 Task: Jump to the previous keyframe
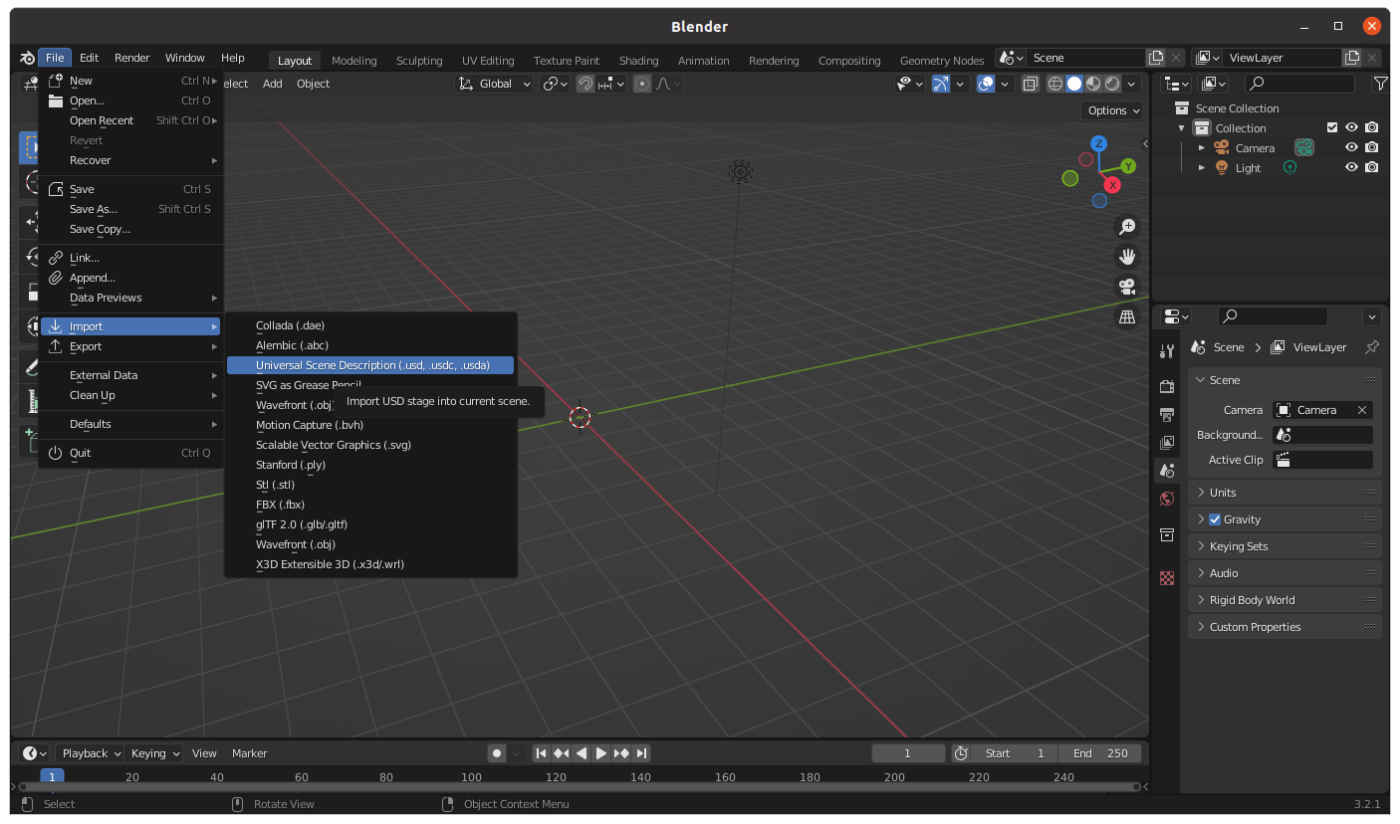561,753
